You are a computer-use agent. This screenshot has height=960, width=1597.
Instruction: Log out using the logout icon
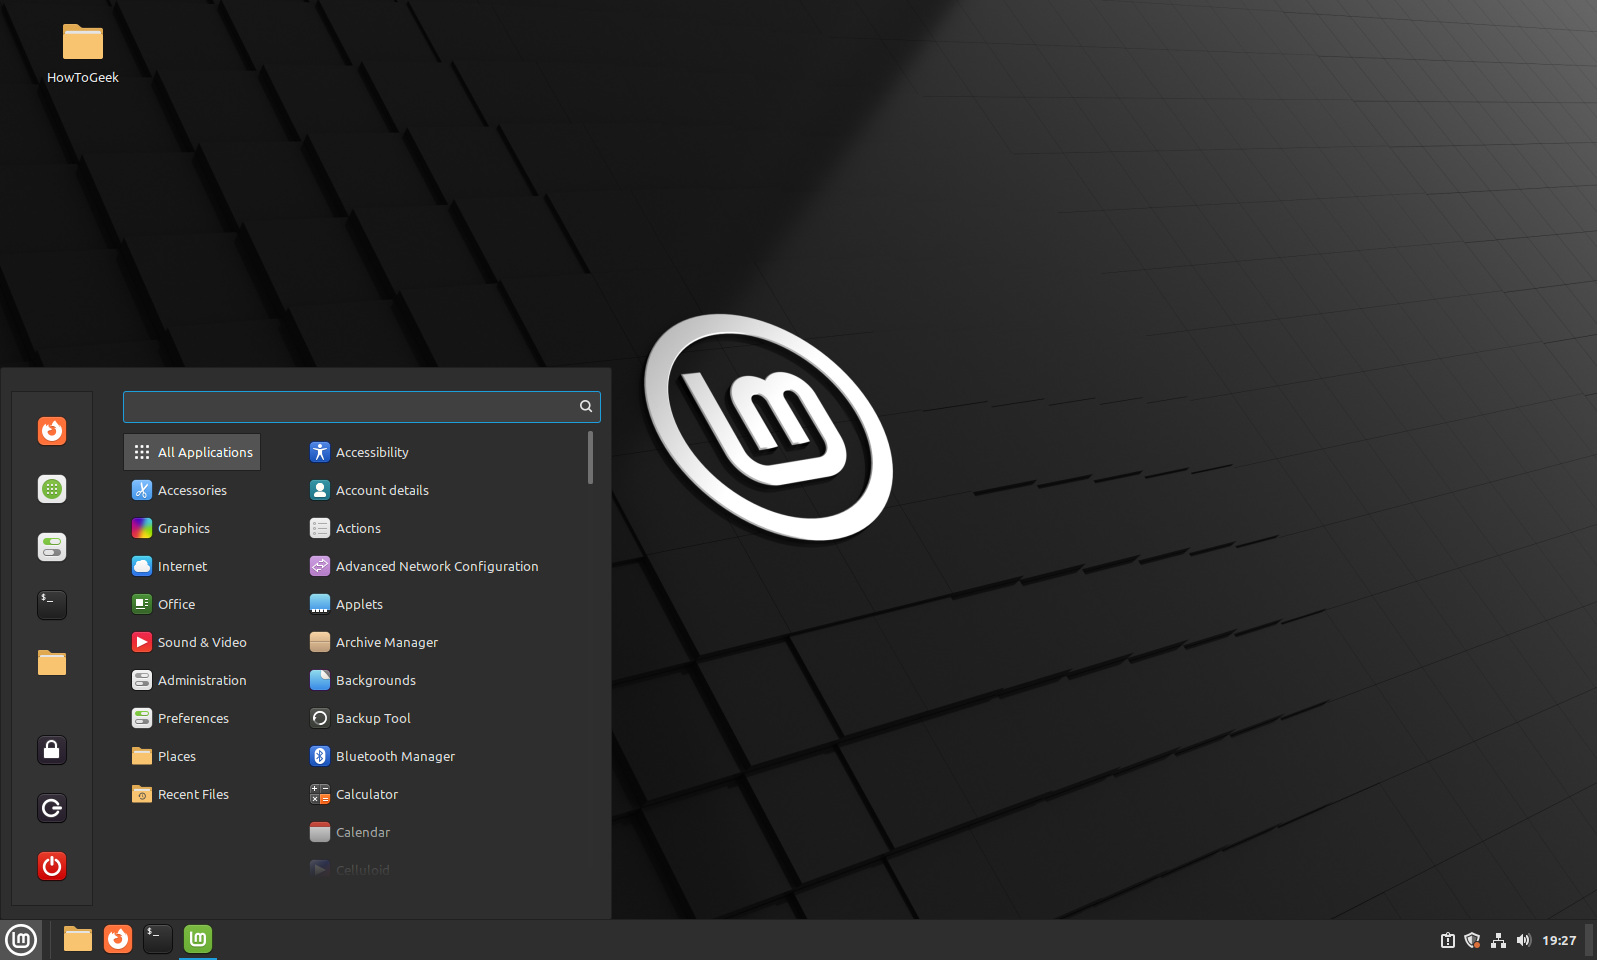52,808
